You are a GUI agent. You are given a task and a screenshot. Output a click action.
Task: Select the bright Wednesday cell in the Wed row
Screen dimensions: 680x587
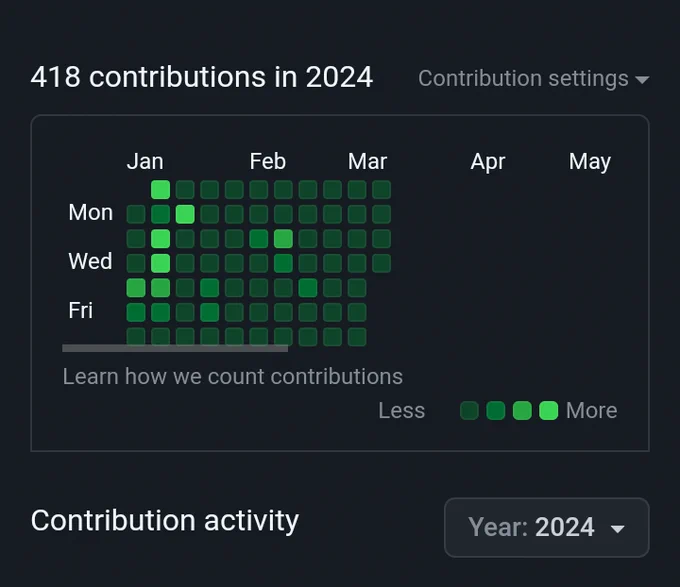(x=160, y=263)
